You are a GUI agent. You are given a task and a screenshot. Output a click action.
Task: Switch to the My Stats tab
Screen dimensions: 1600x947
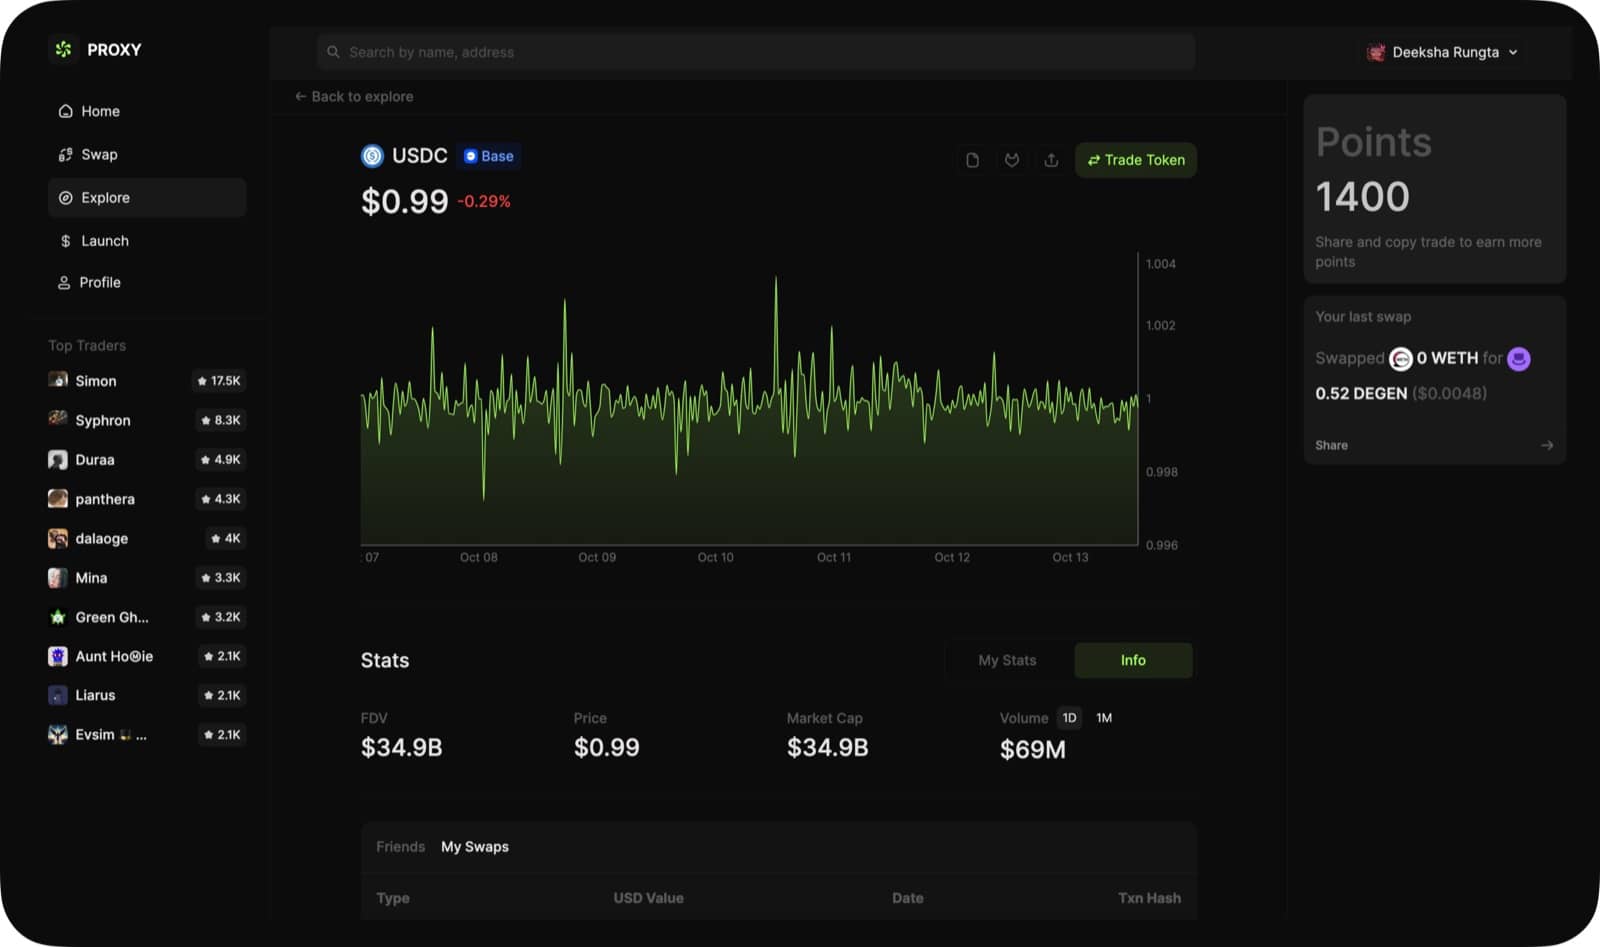pos(1007,660)
